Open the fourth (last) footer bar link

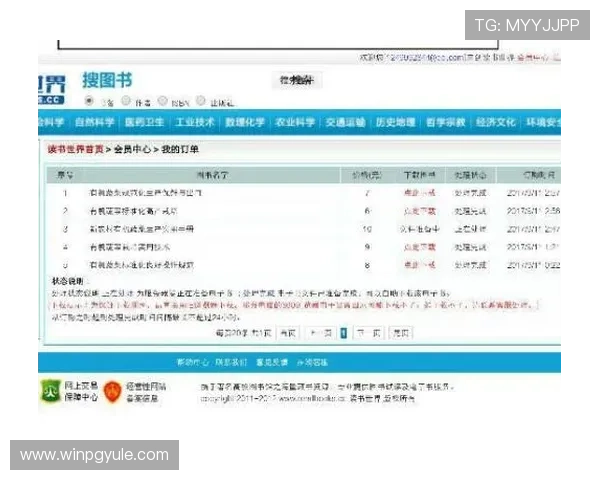(x=312, y=362)
